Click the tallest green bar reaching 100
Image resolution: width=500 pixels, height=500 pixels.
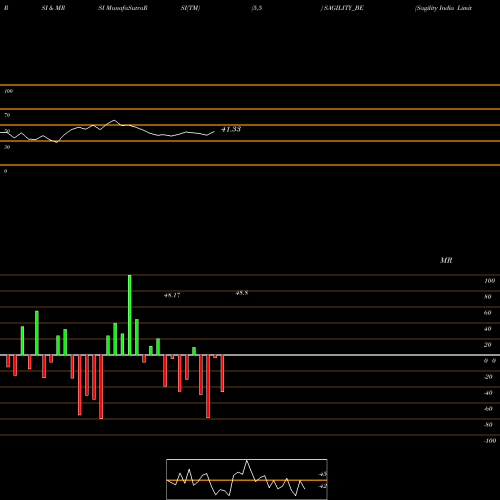click(130, 315)
